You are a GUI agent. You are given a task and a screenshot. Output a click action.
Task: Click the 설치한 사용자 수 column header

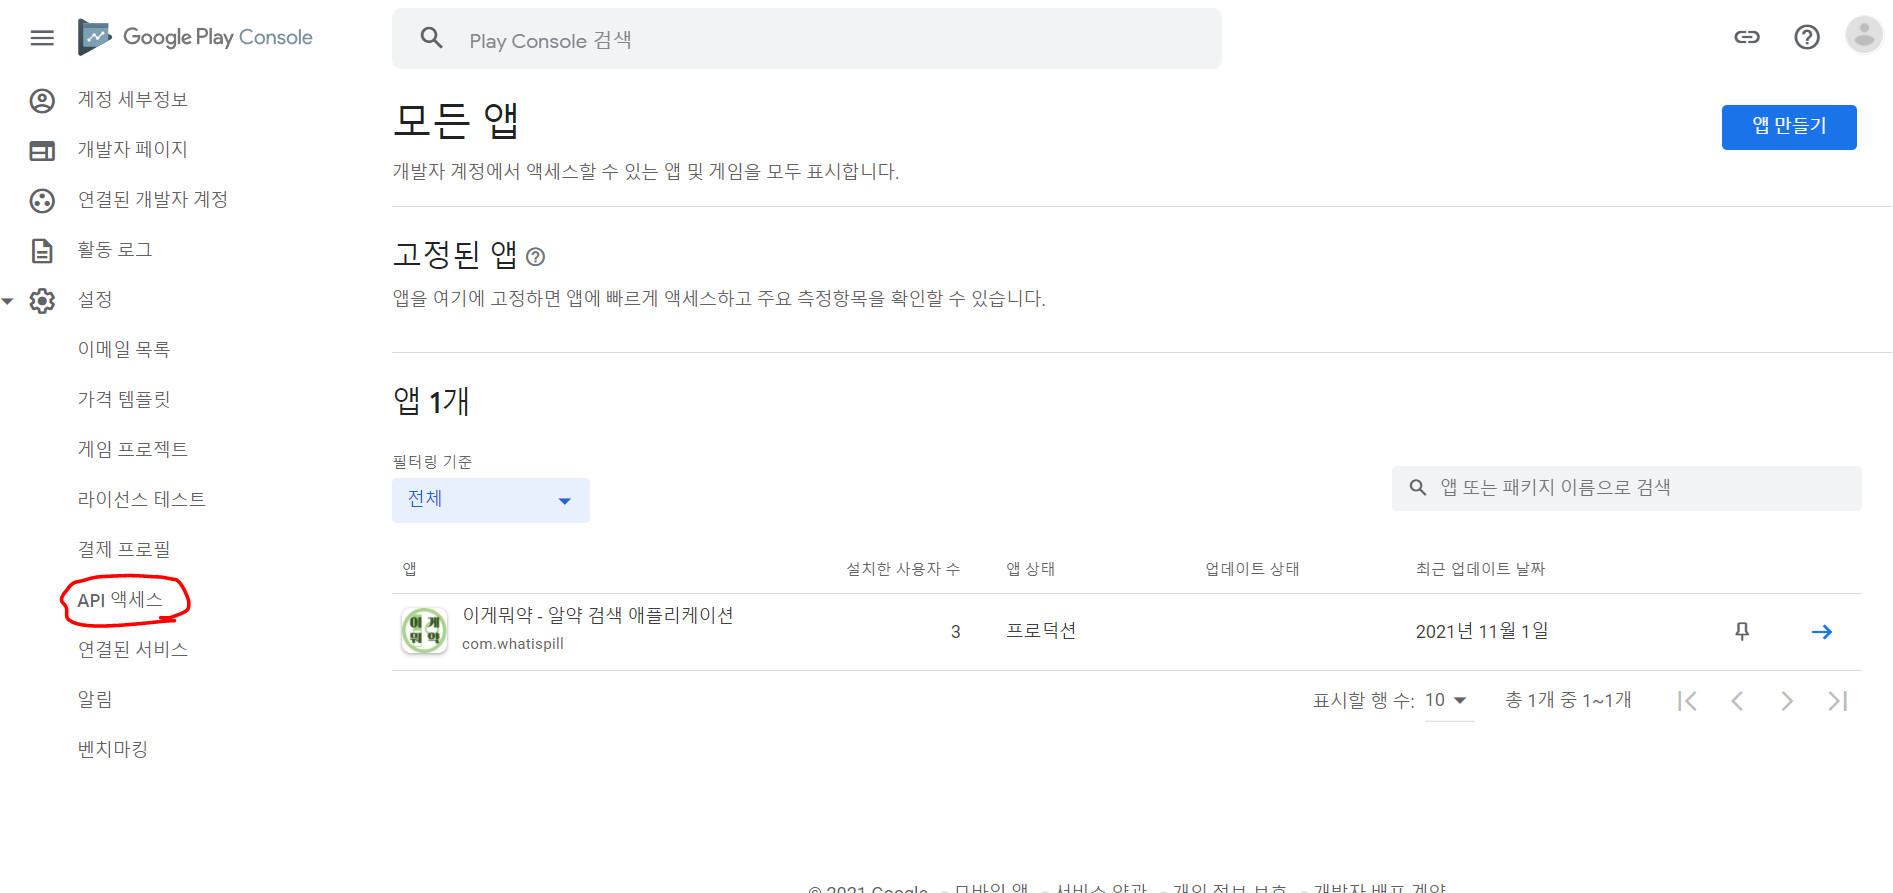[903, 569]
